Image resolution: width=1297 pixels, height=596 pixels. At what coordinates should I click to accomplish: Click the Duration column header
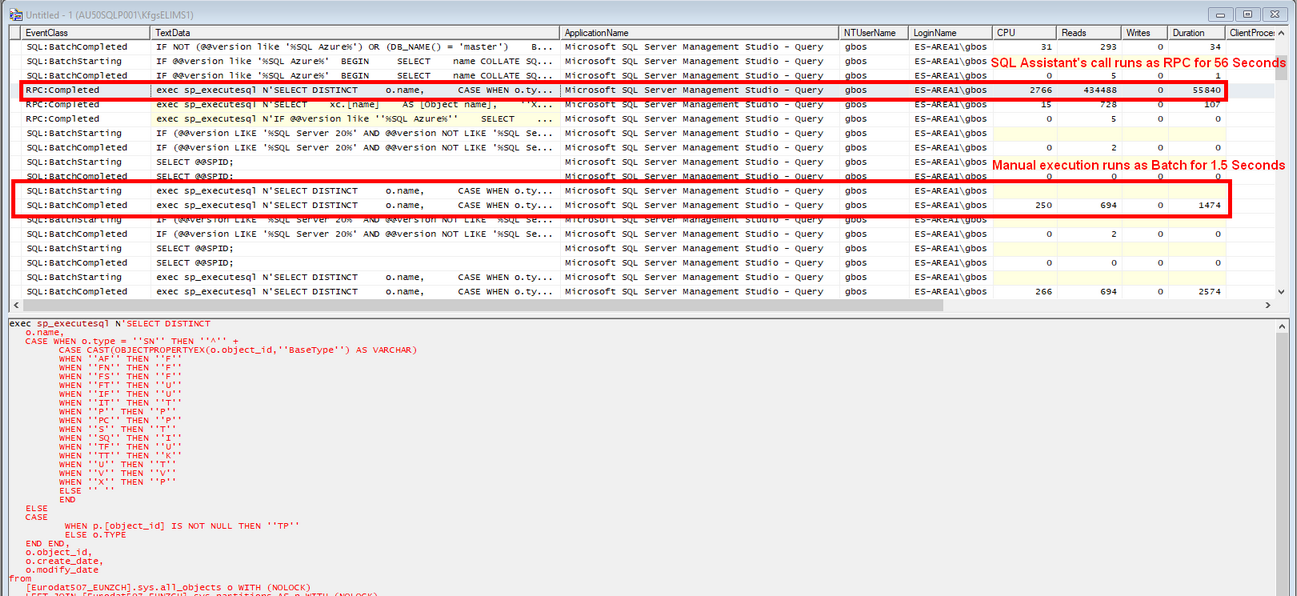(1197, 33)
